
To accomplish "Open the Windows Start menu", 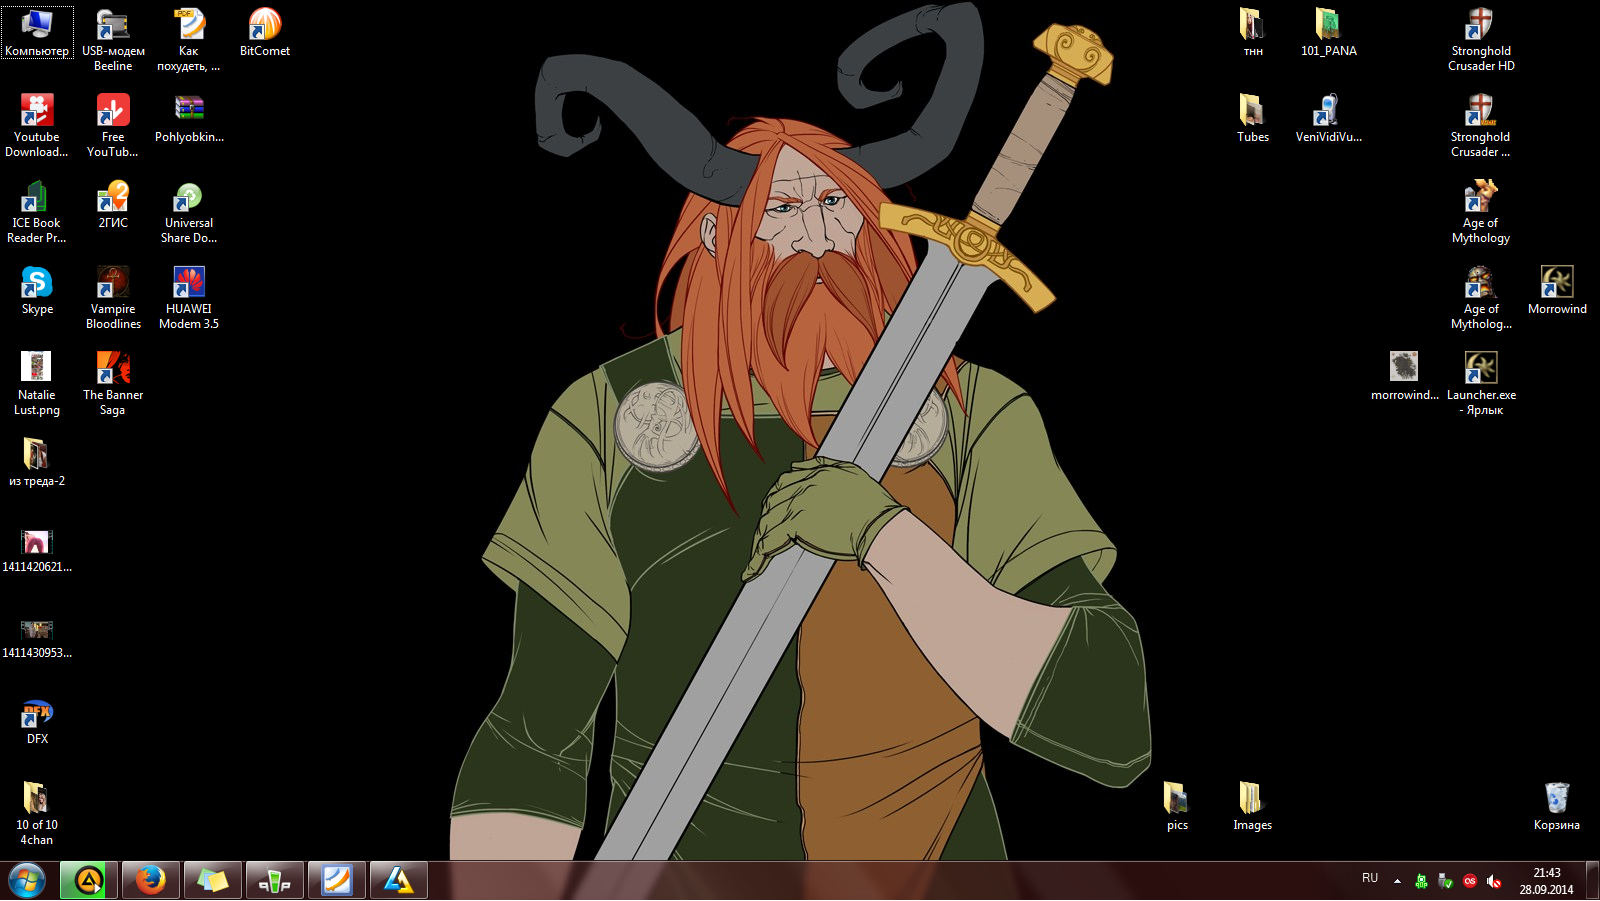I will (x=27, y=881).
